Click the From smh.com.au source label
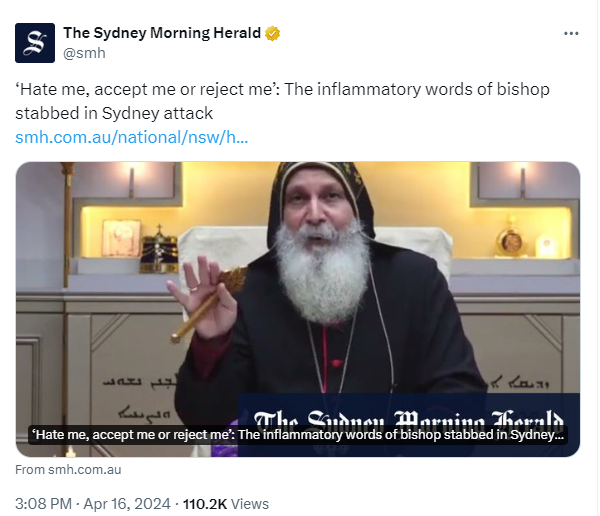Image resolution: width=600 pixels, height=516 pixels. (x=68, y=470)
